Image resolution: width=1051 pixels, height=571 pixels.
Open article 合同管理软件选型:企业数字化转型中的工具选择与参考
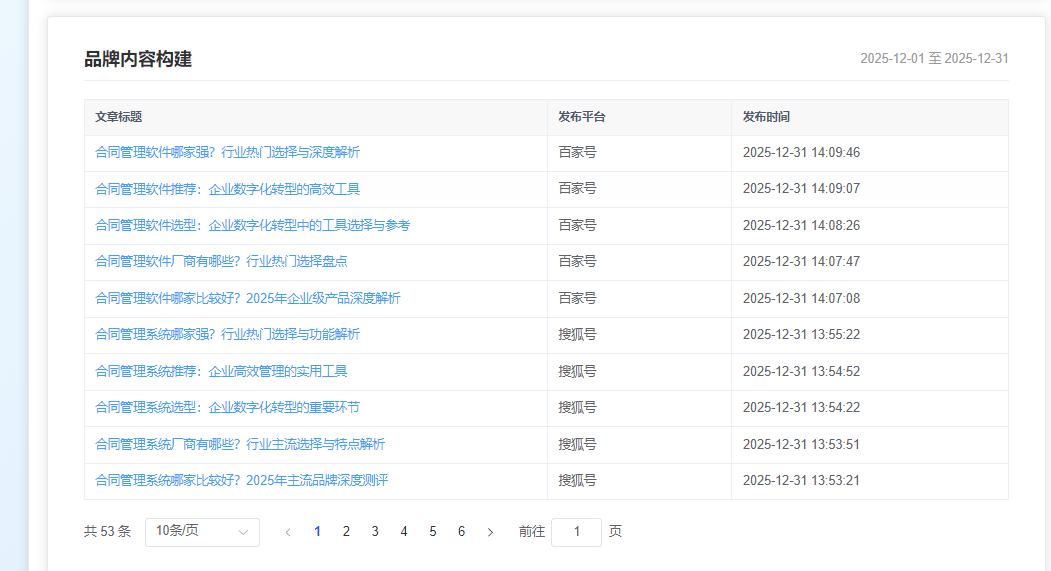[x=253, y=226]
